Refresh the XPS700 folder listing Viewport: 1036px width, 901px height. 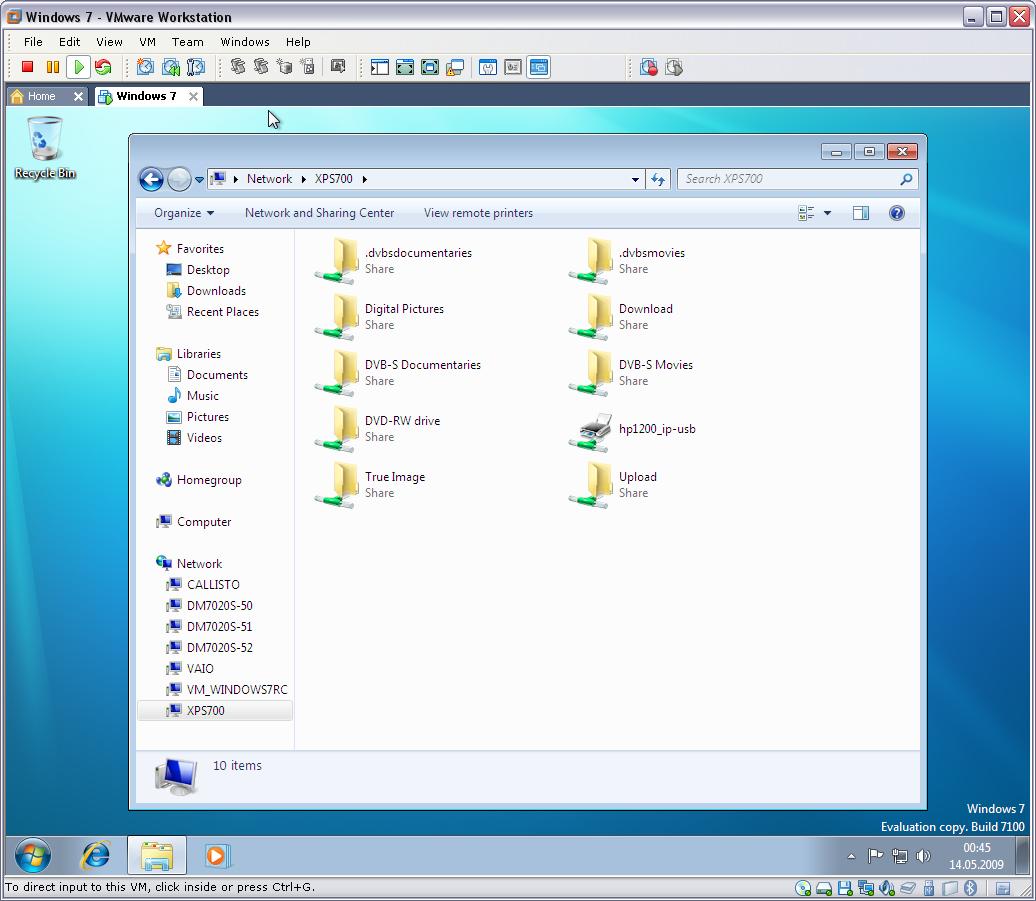(x=658, y=179)
